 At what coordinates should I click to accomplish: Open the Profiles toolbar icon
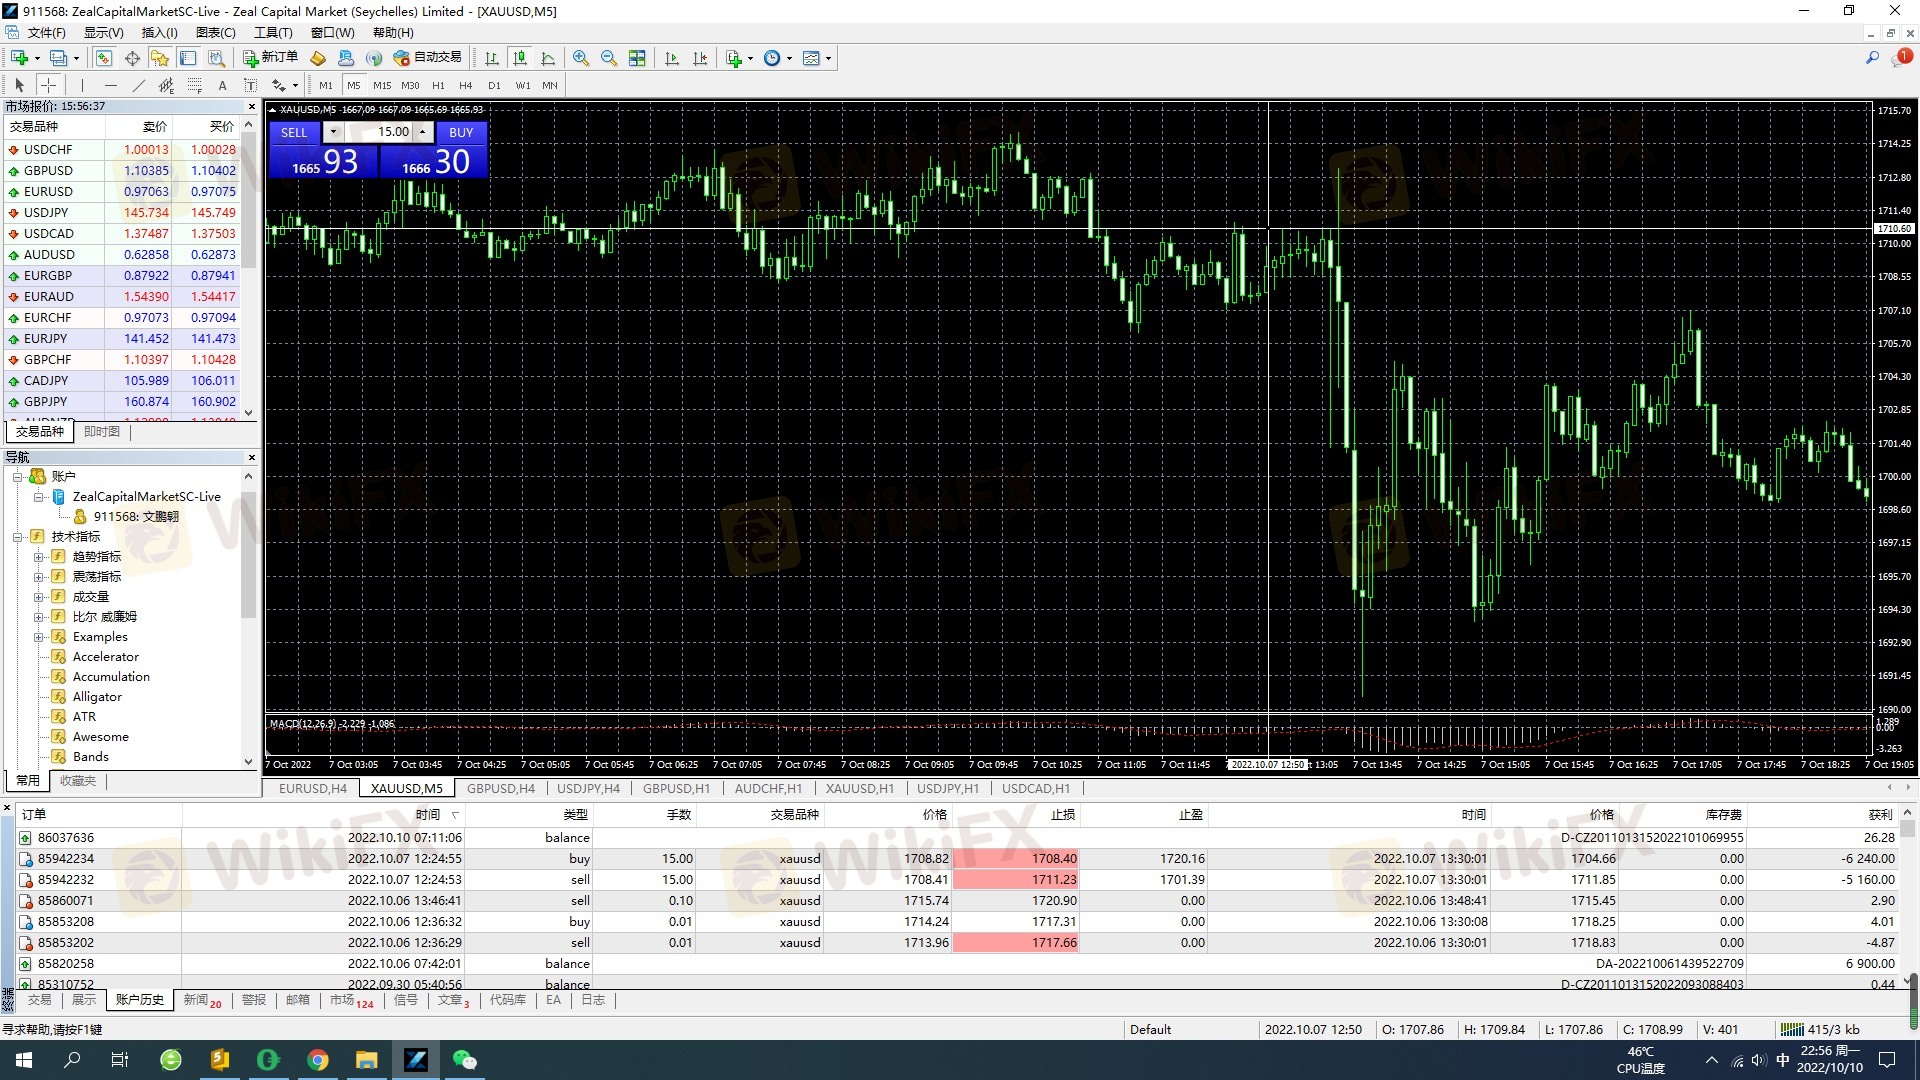tap(59, 58)
